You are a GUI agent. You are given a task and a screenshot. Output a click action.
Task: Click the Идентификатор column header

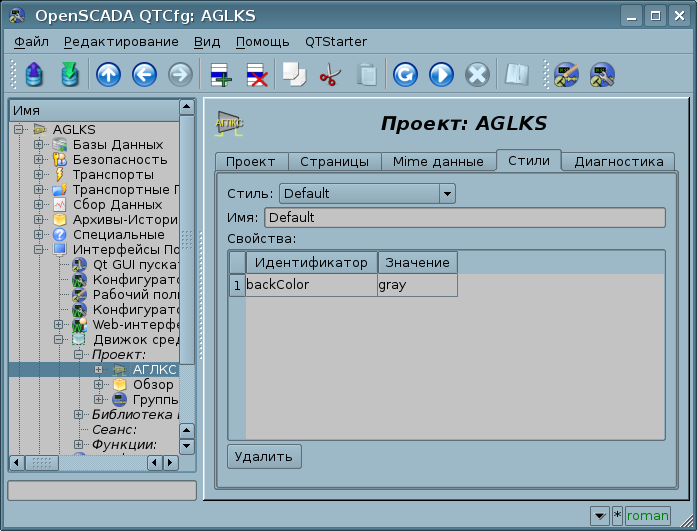[x=311, y=263]
